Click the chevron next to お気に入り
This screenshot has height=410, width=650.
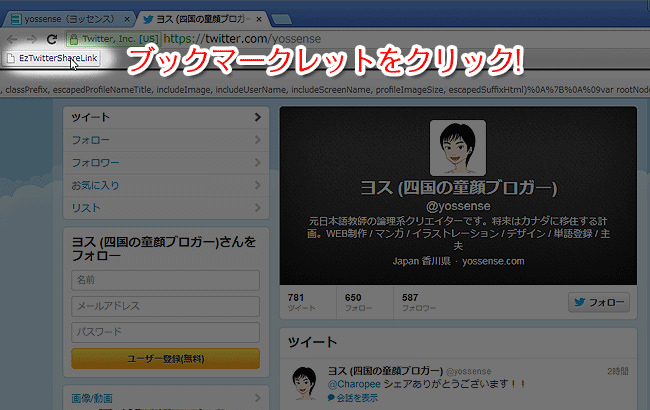click(x=257, y=185)
